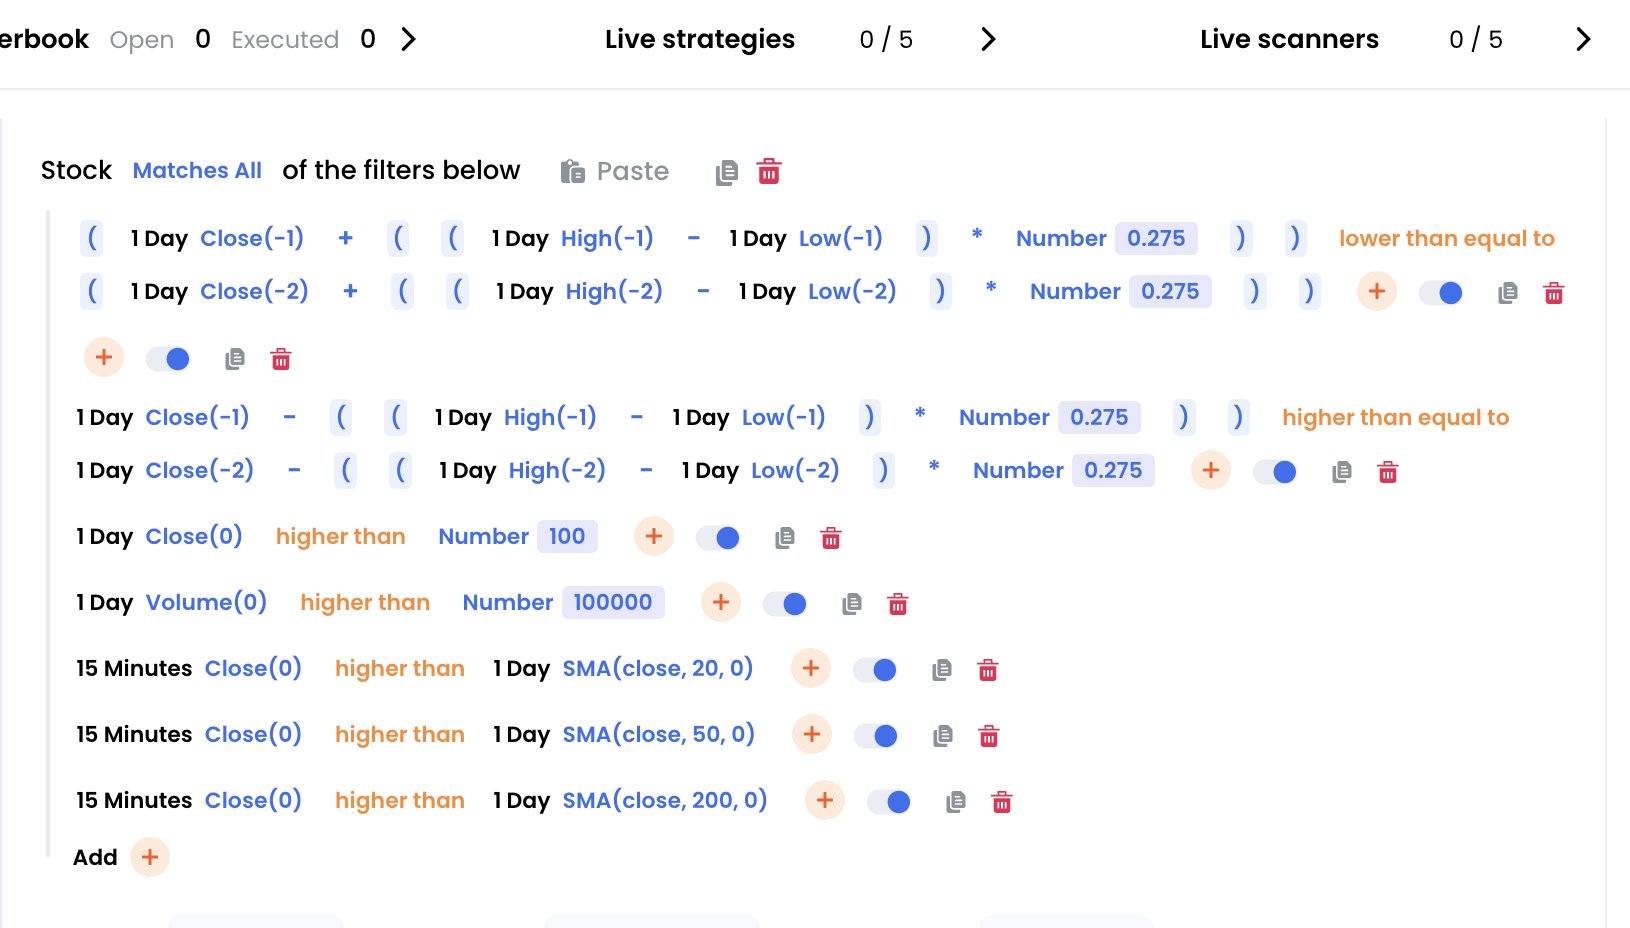
Task: Add a new filter using Add plus
Action: (x=150, y=857)
